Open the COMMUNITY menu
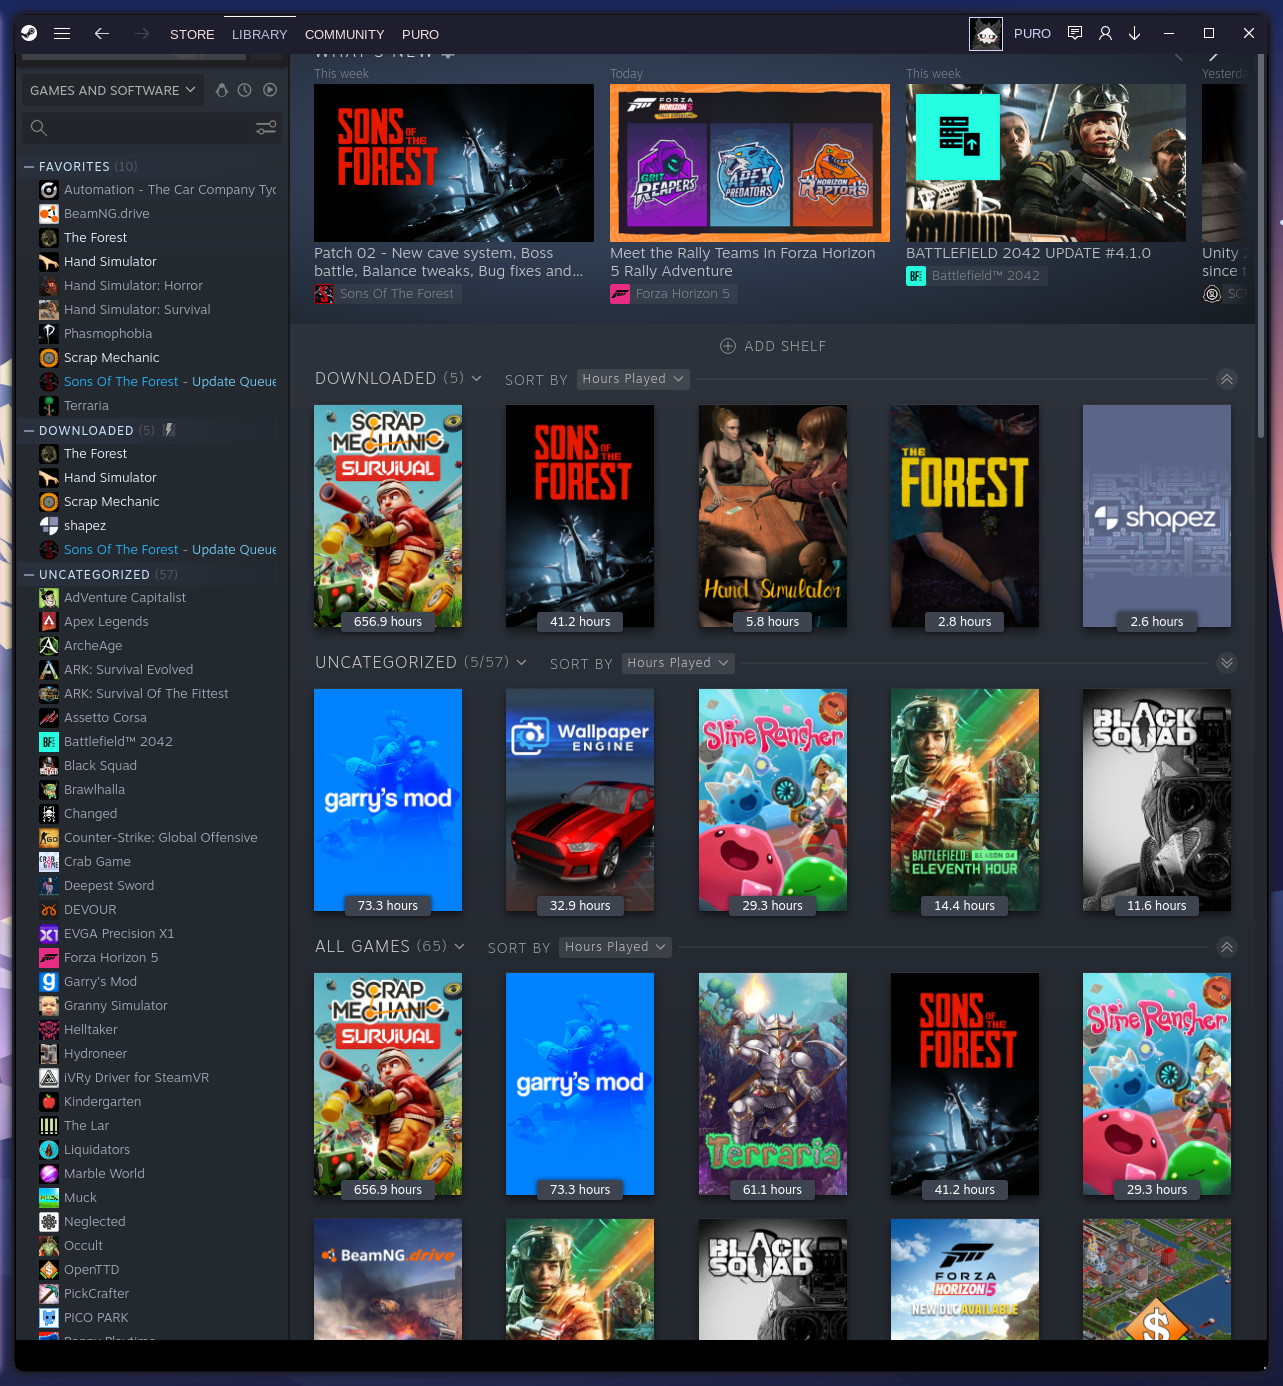Image resolution: width=1283 pixels, height=1386 pixels. coord(344,34)
